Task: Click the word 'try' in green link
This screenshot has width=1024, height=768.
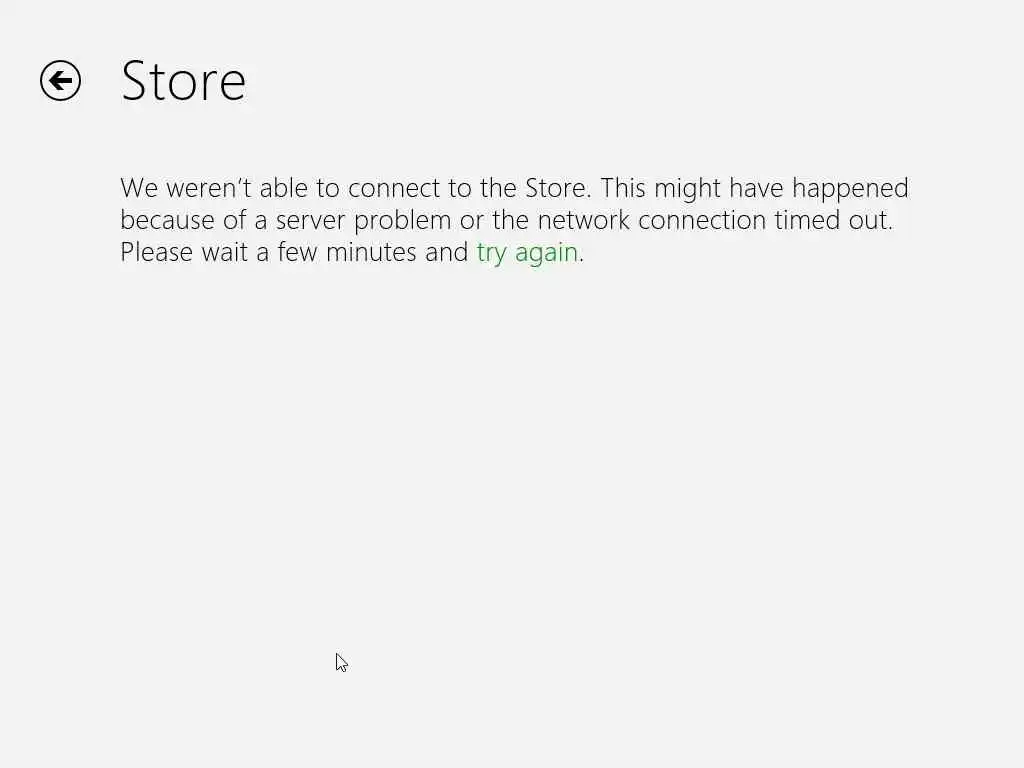Action: tap(491, 254)
